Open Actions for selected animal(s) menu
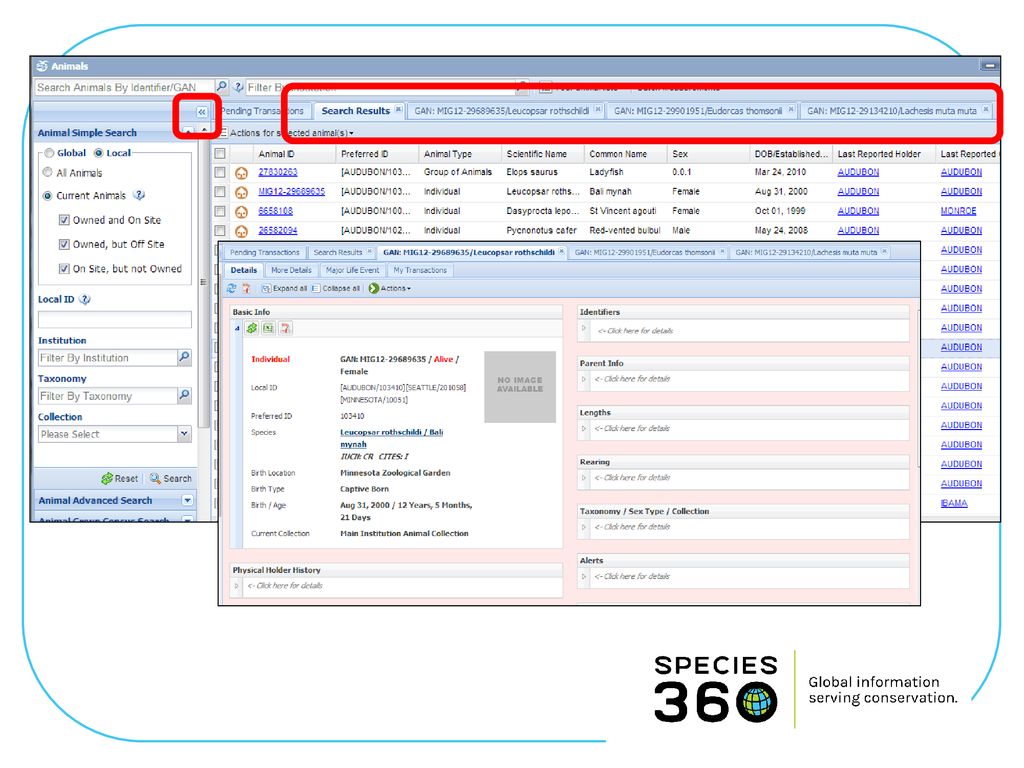Viewport: 1024px width, 768px height. click(x=291, y=133)
